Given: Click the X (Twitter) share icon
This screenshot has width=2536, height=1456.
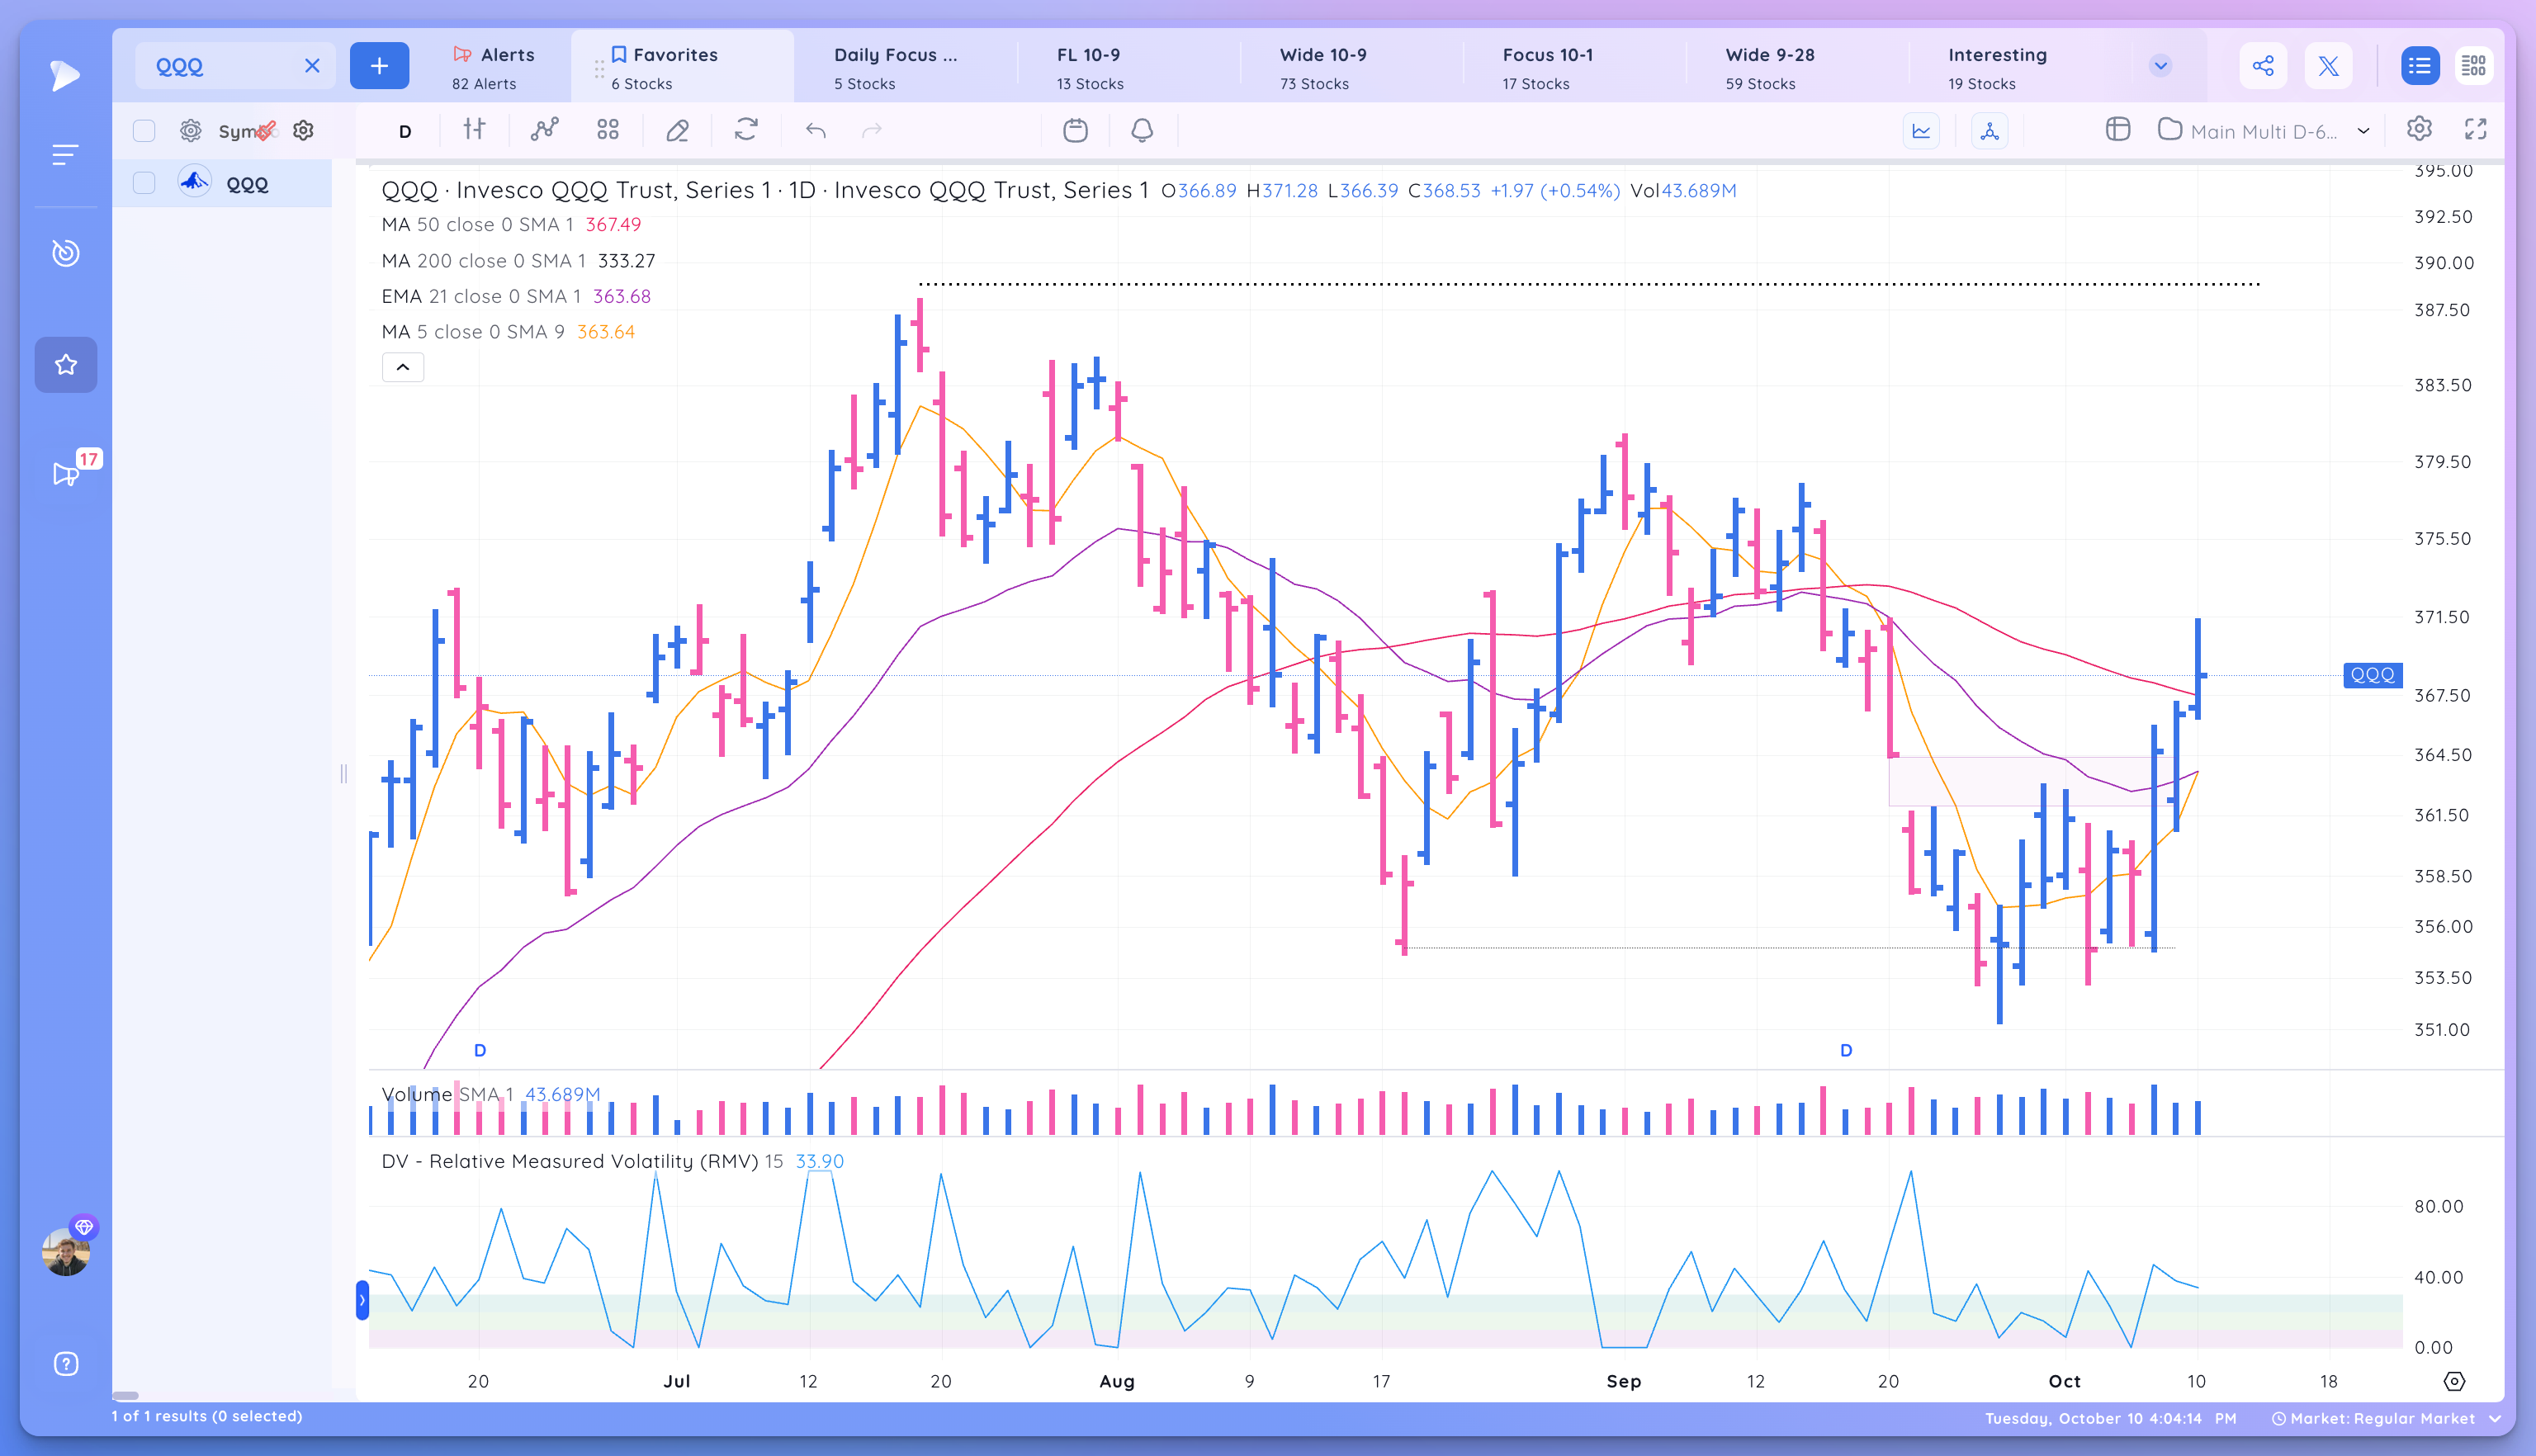Looking at the screenshot, I should (x=2328, y=66).
